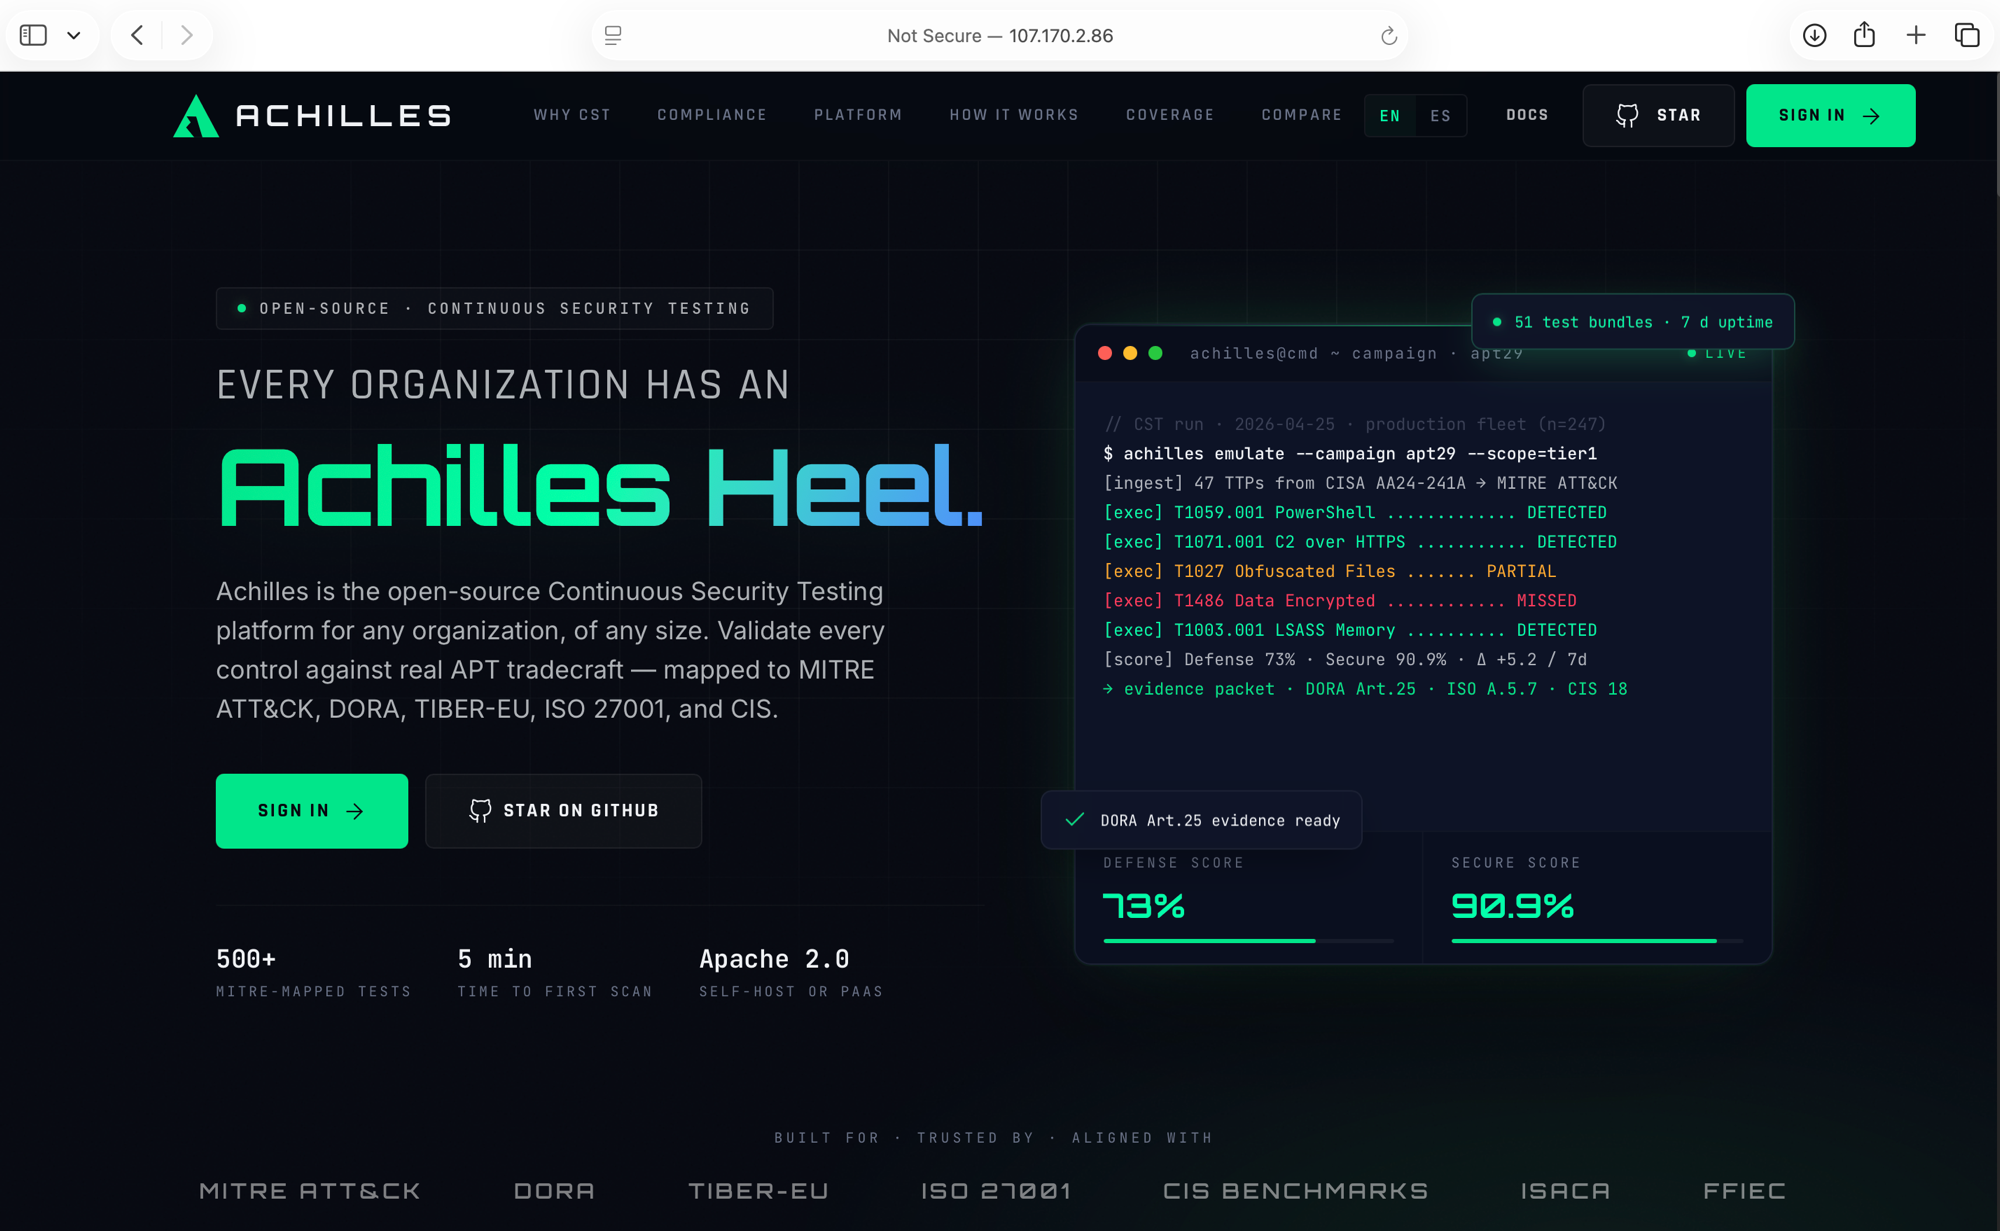Click the Safari sidebar toggle icon

33,35
